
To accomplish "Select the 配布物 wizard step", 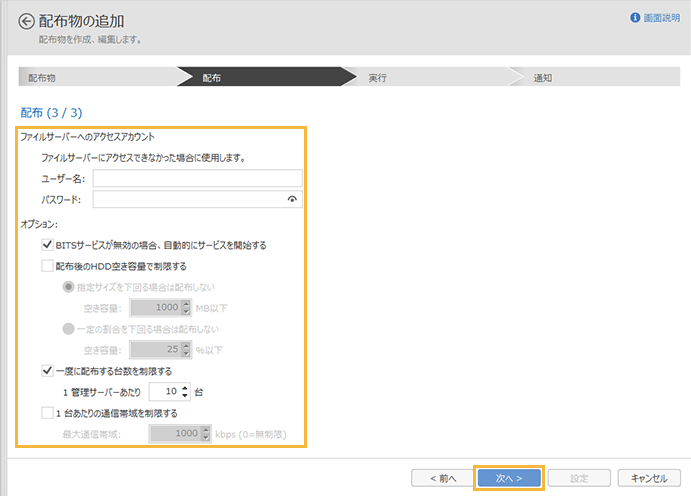I will 98,77.
